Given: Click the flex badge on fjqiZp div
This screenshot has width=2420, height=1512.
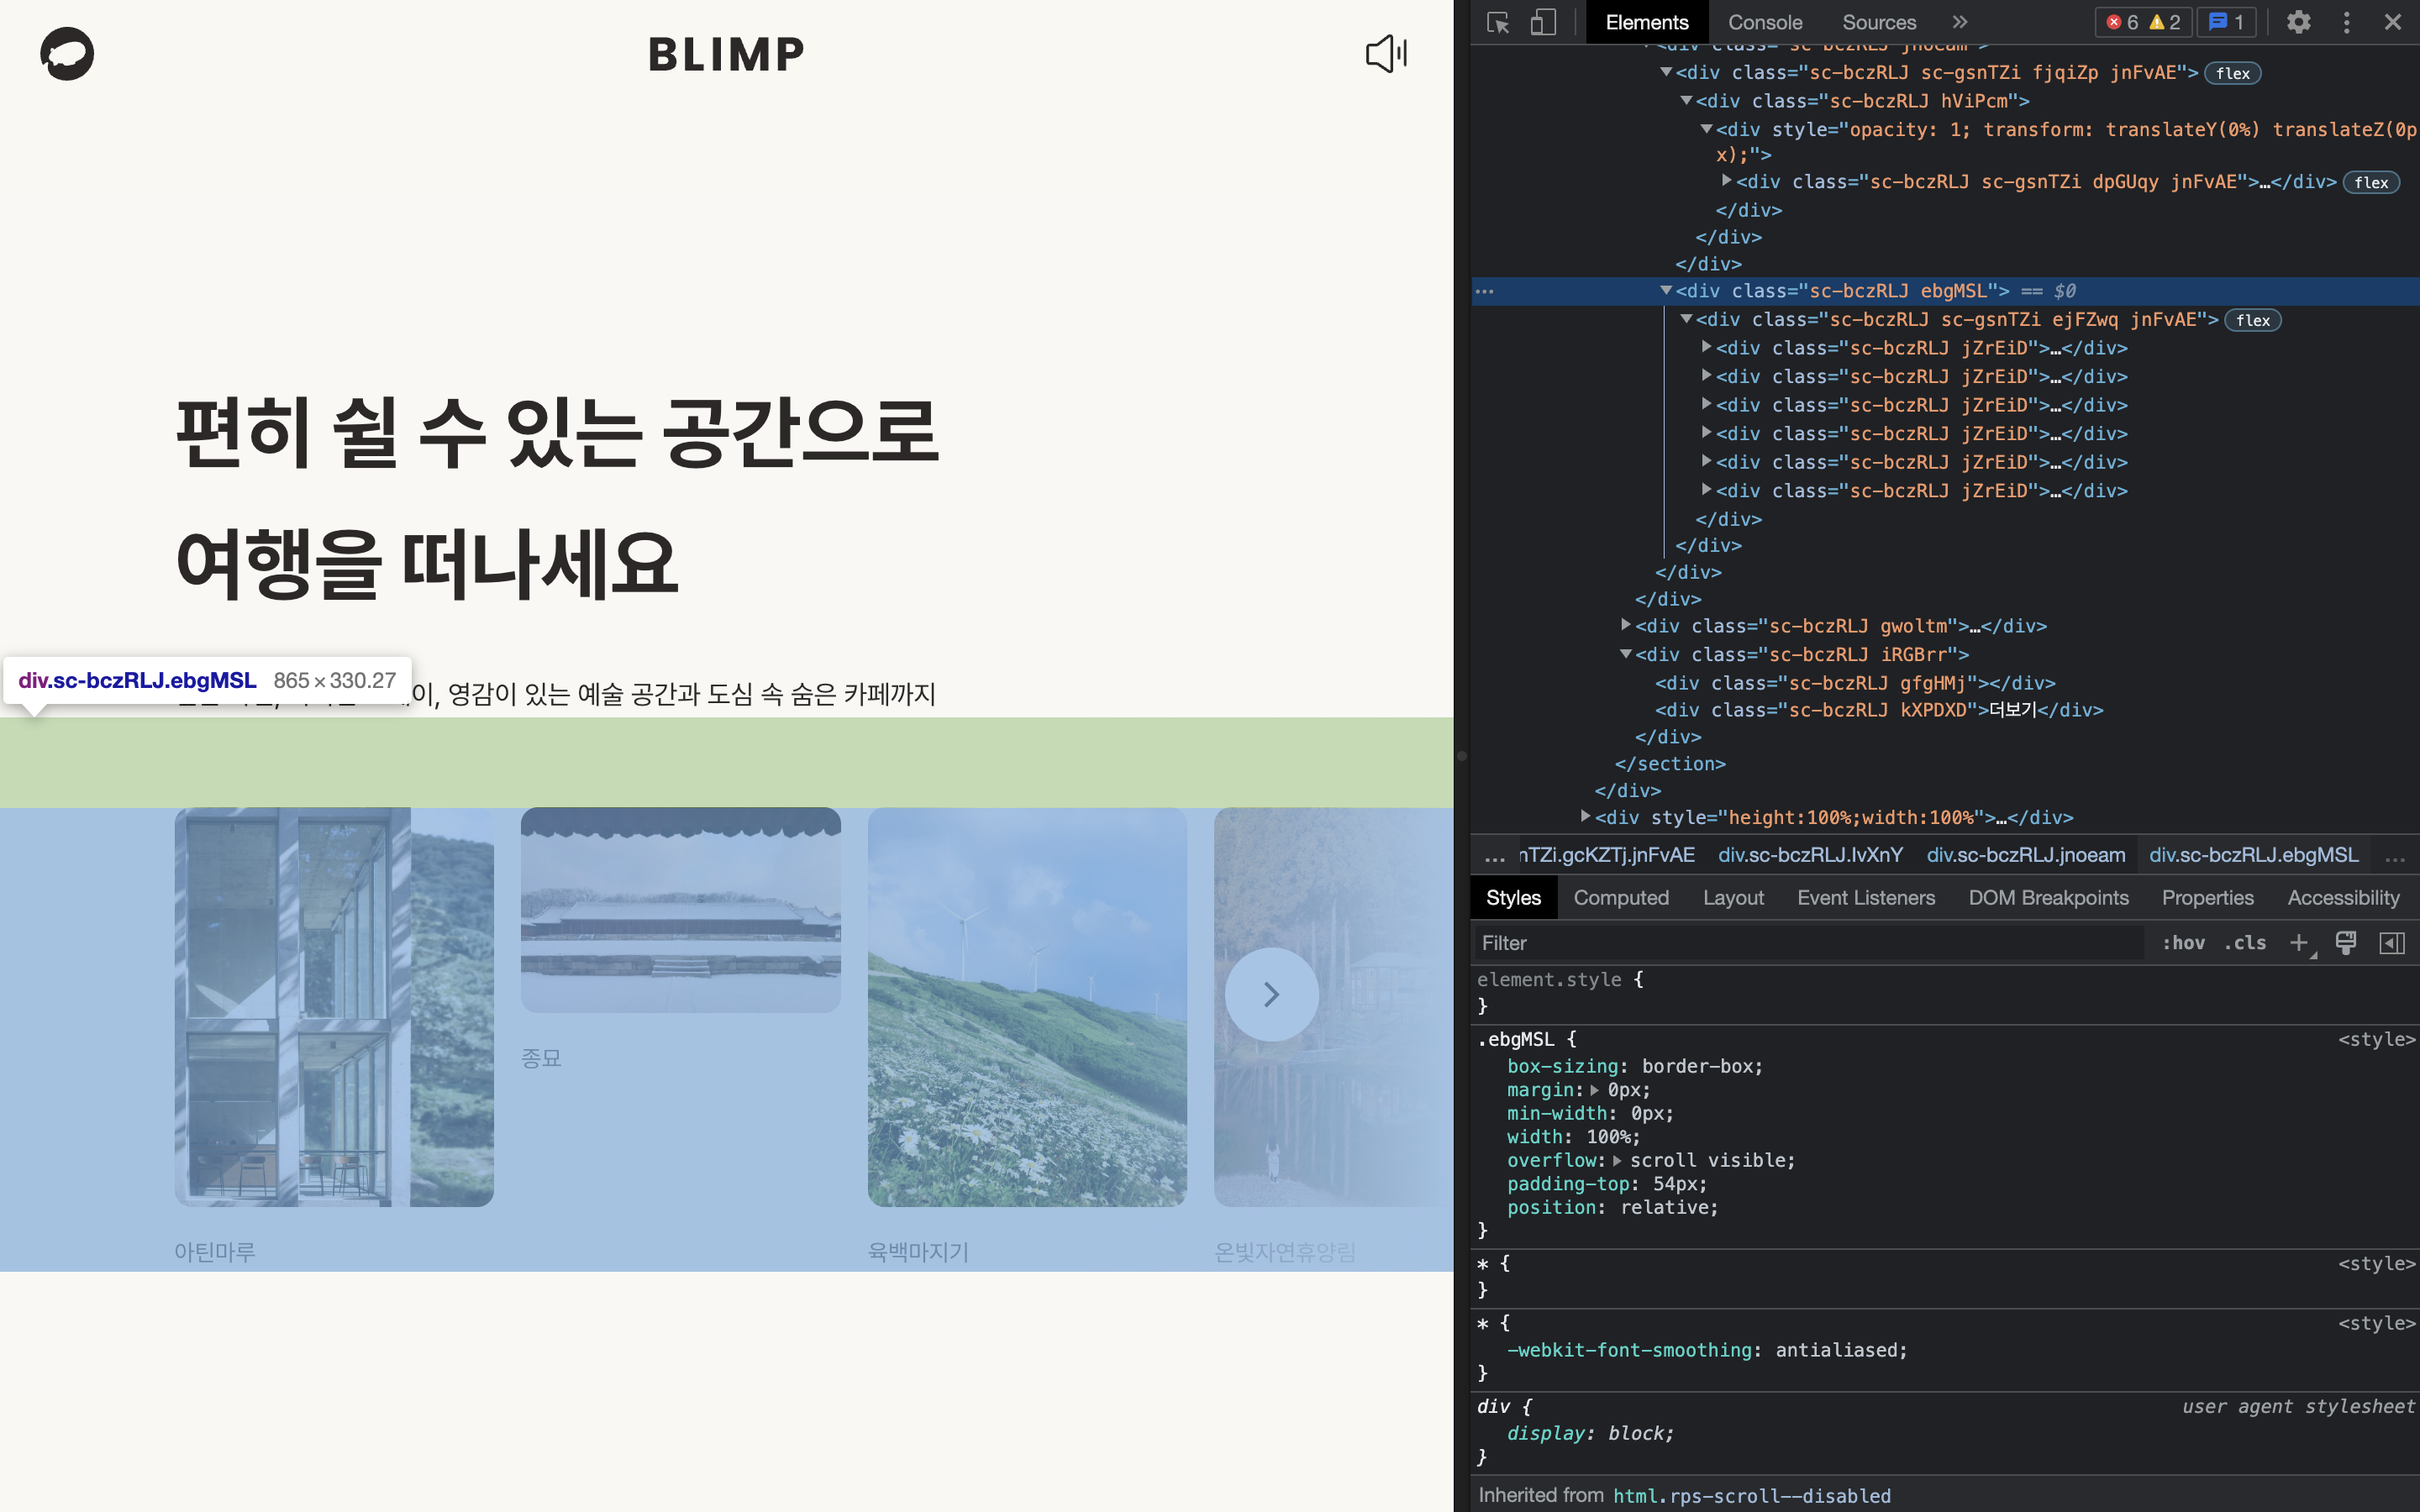Looking at the screenshot, I should click(x=2232, y=73).
